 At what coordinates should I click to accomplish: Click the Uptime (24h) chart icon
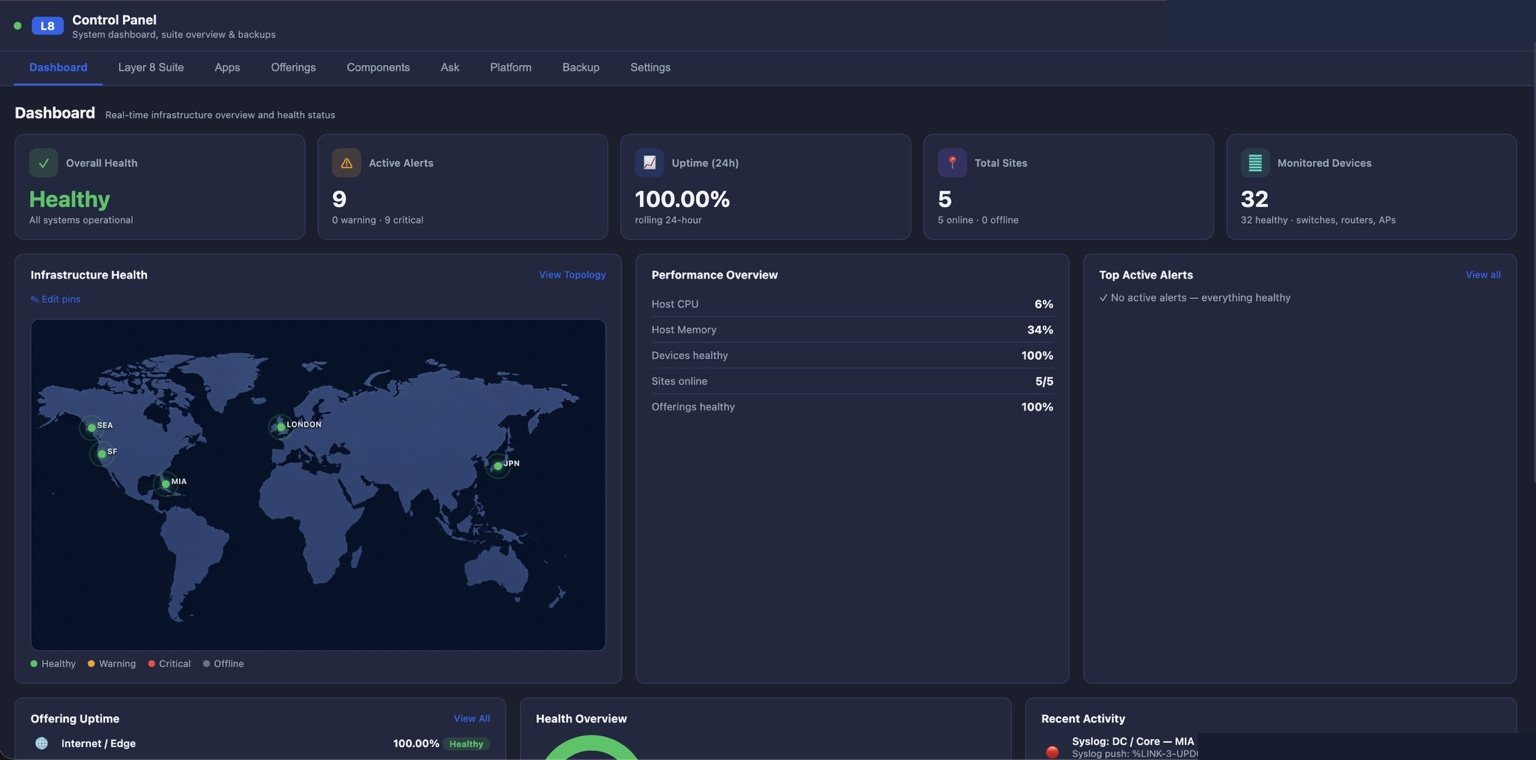[x=649, y=163]
